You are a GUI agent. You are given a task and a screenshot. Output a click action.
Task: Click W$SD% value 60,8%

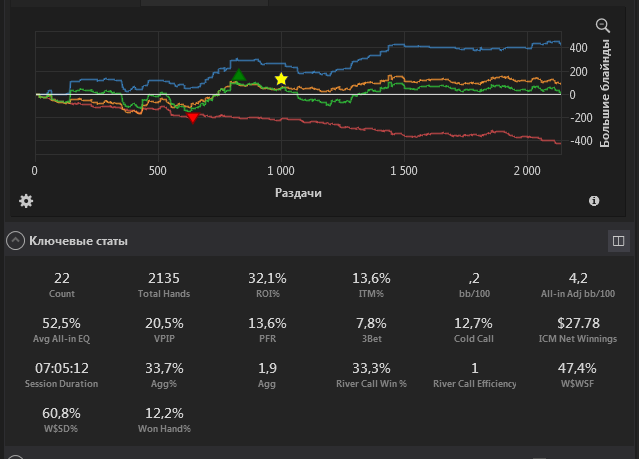(x=61, y=413)
